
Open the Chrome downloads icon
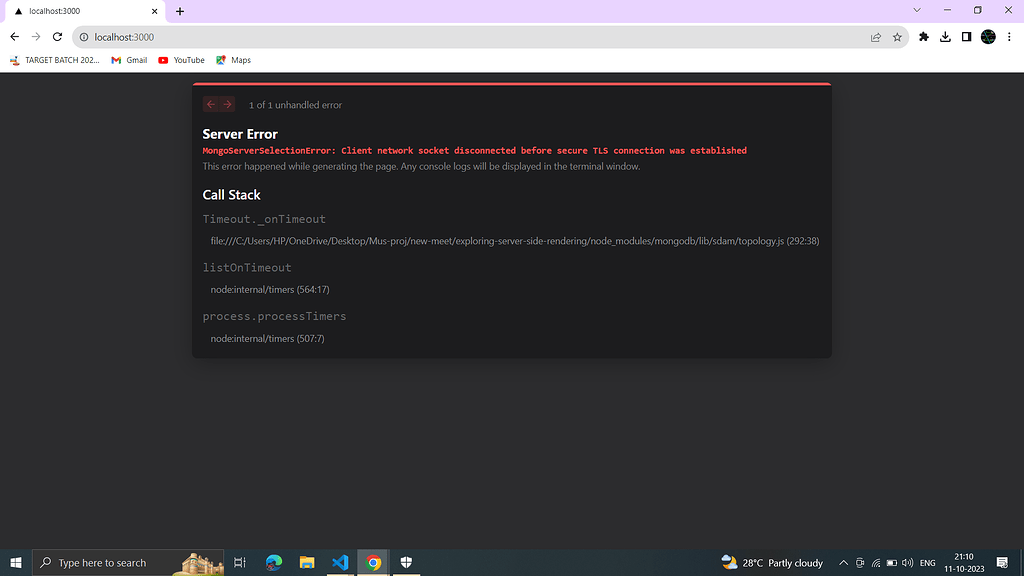pyautogui.click(x=945, y=37)
